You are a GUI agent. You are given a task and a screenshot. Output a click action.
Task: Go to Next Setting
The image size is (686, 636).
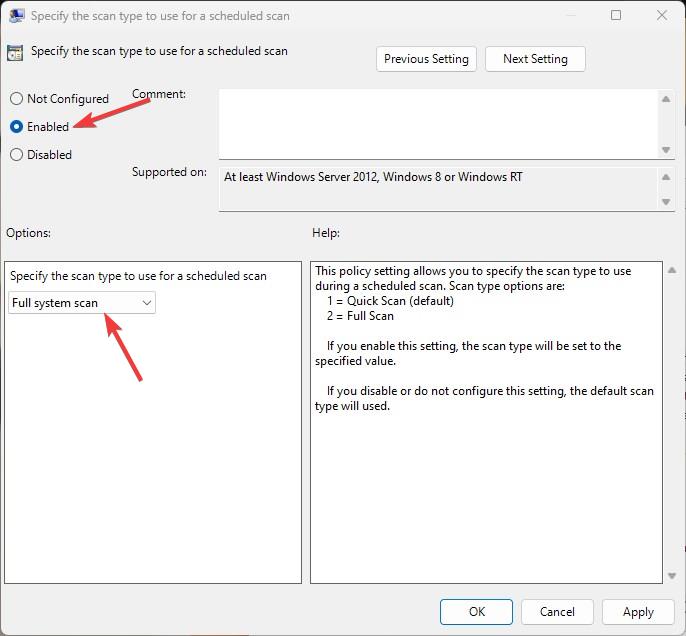(x=535, y=59)
